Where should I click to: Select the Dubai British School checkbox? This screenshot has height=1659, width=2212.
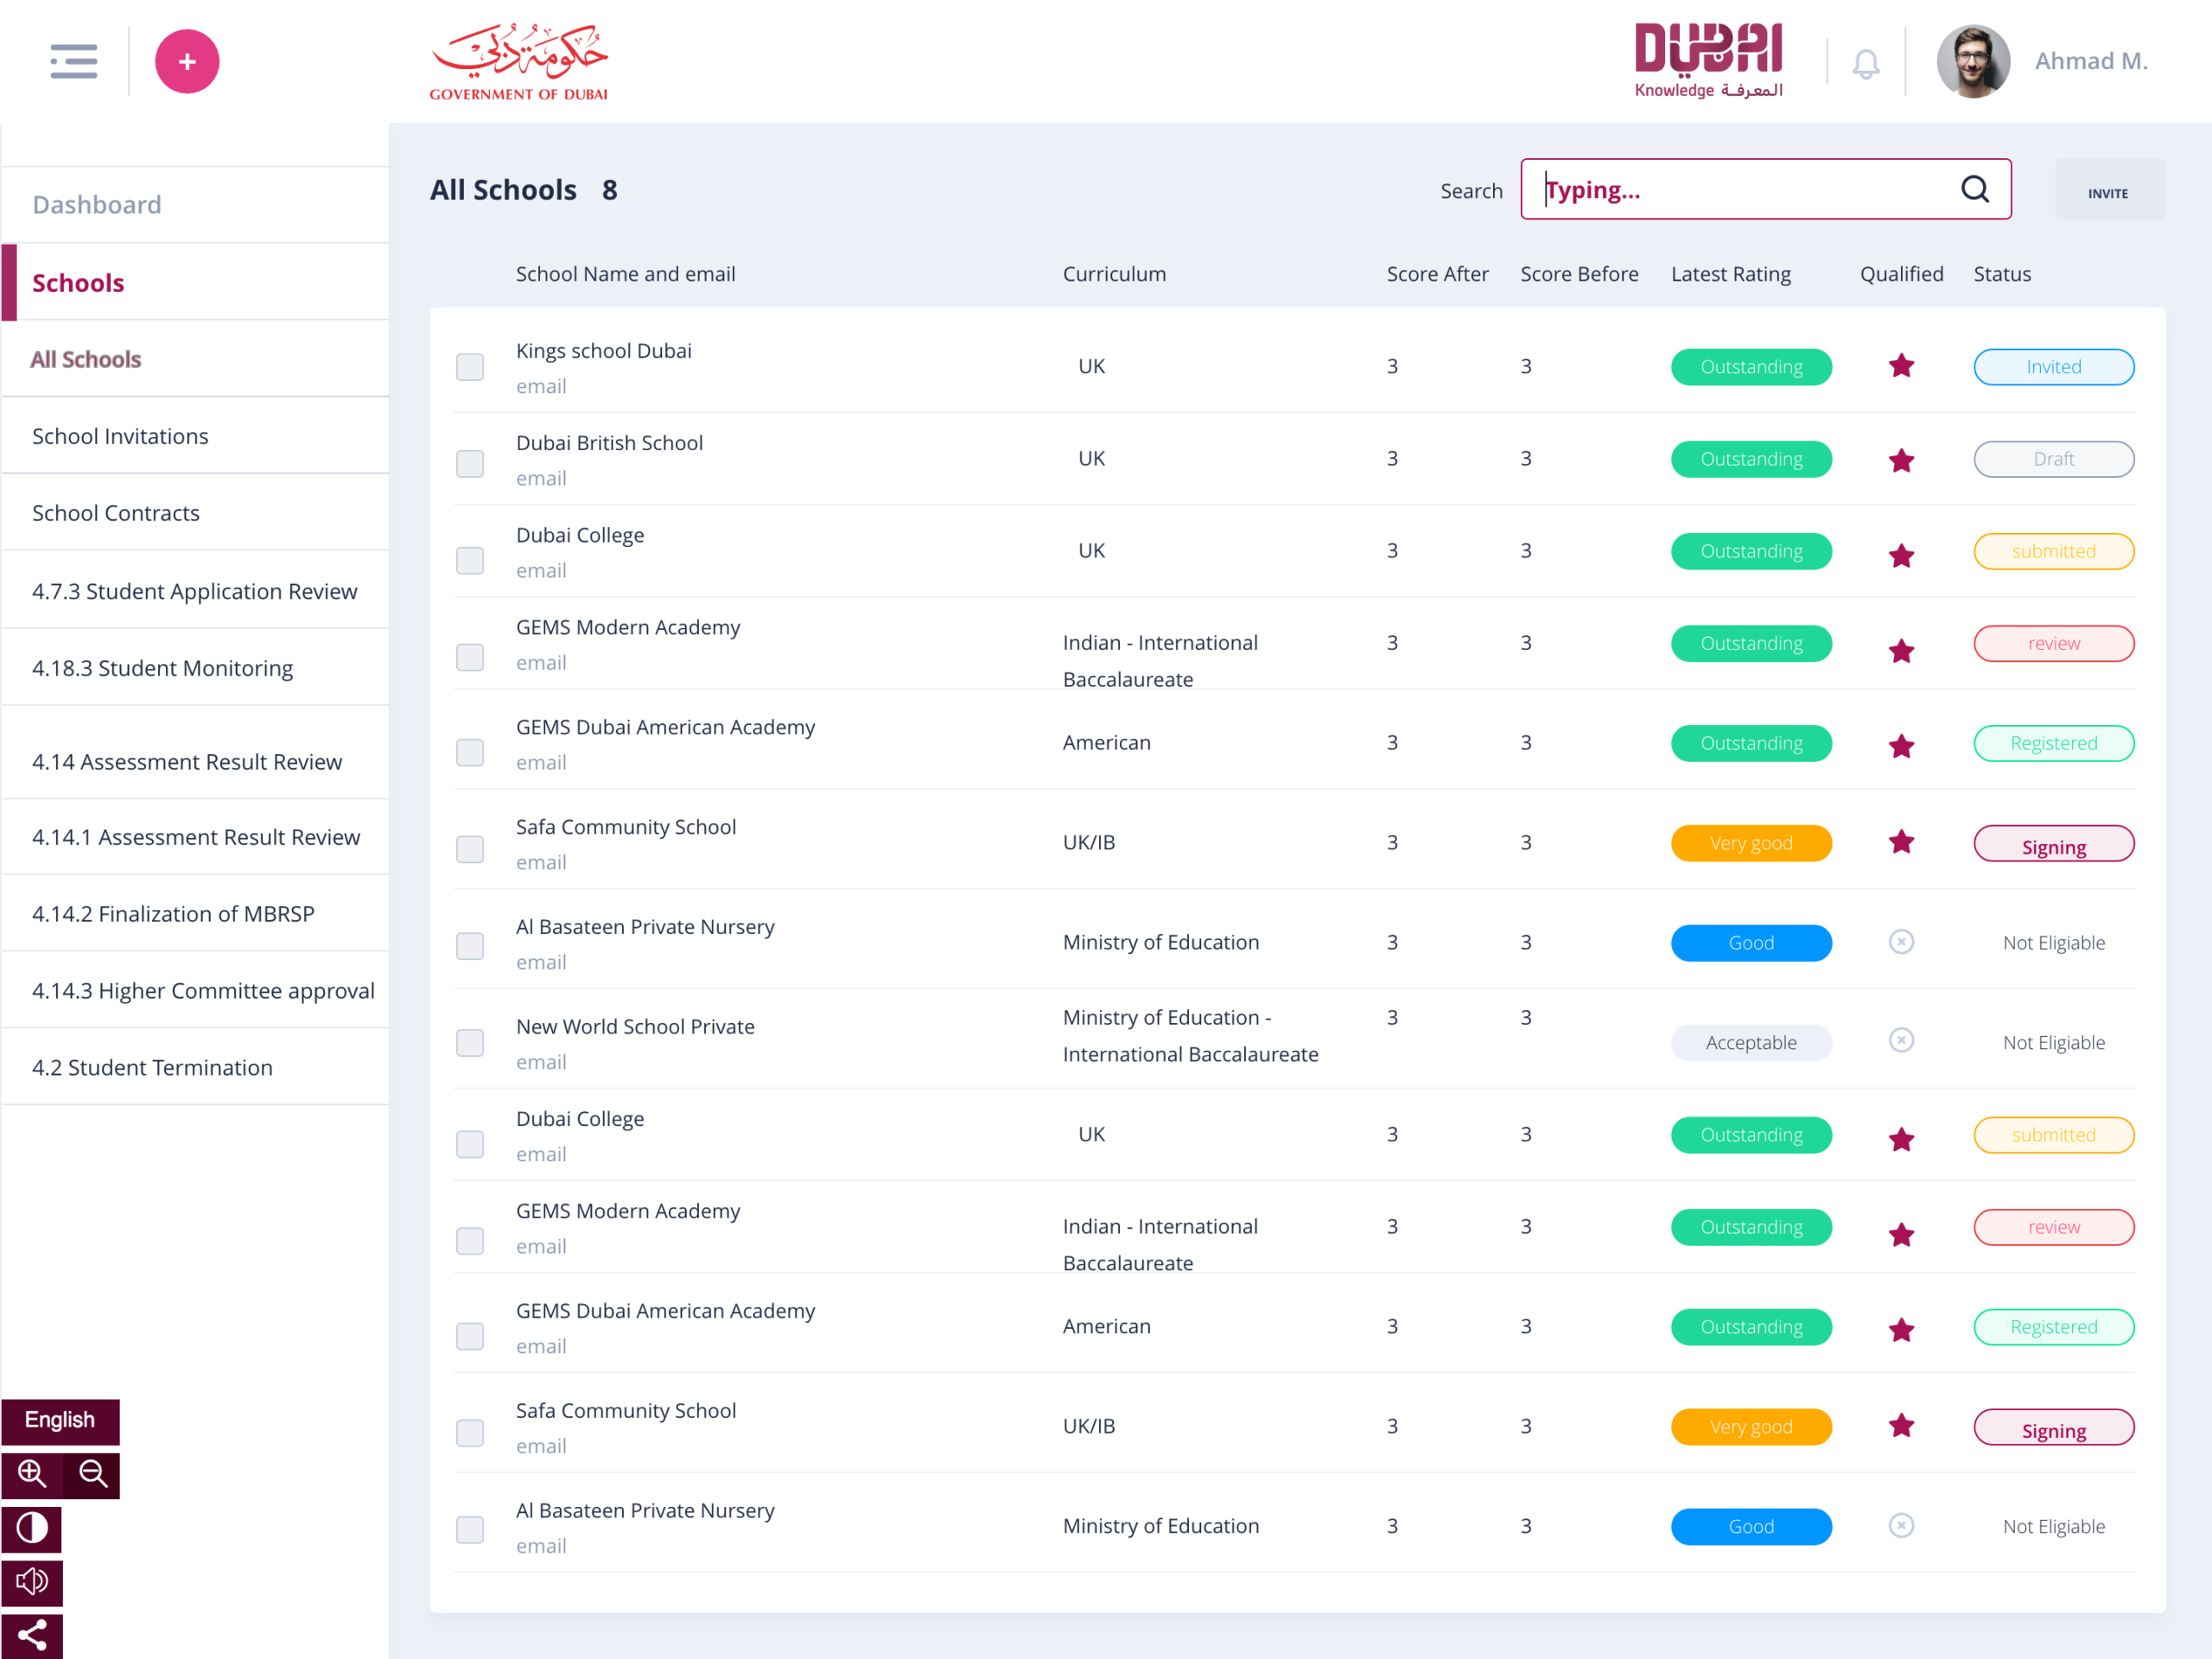pyautogui.click(x=470, y=463)
